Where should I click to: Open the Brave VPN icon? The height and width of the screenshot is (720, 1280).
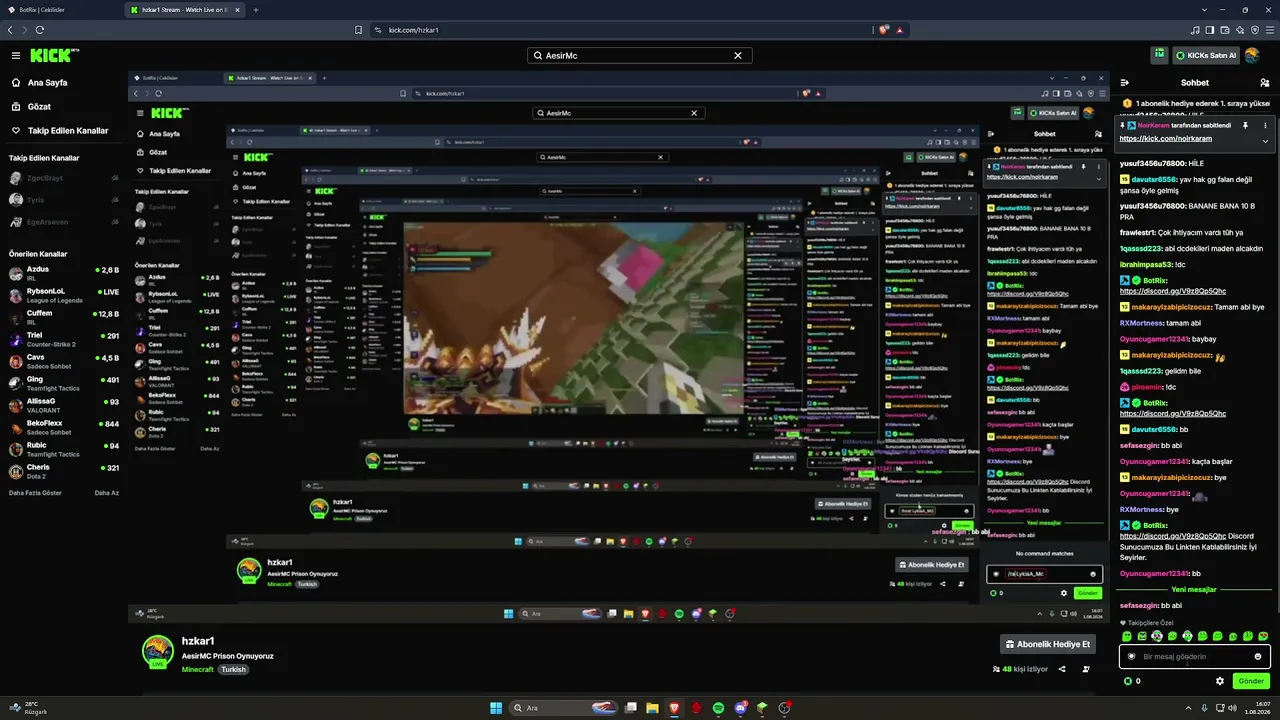pyautogui.click(x=1257, y=30)
